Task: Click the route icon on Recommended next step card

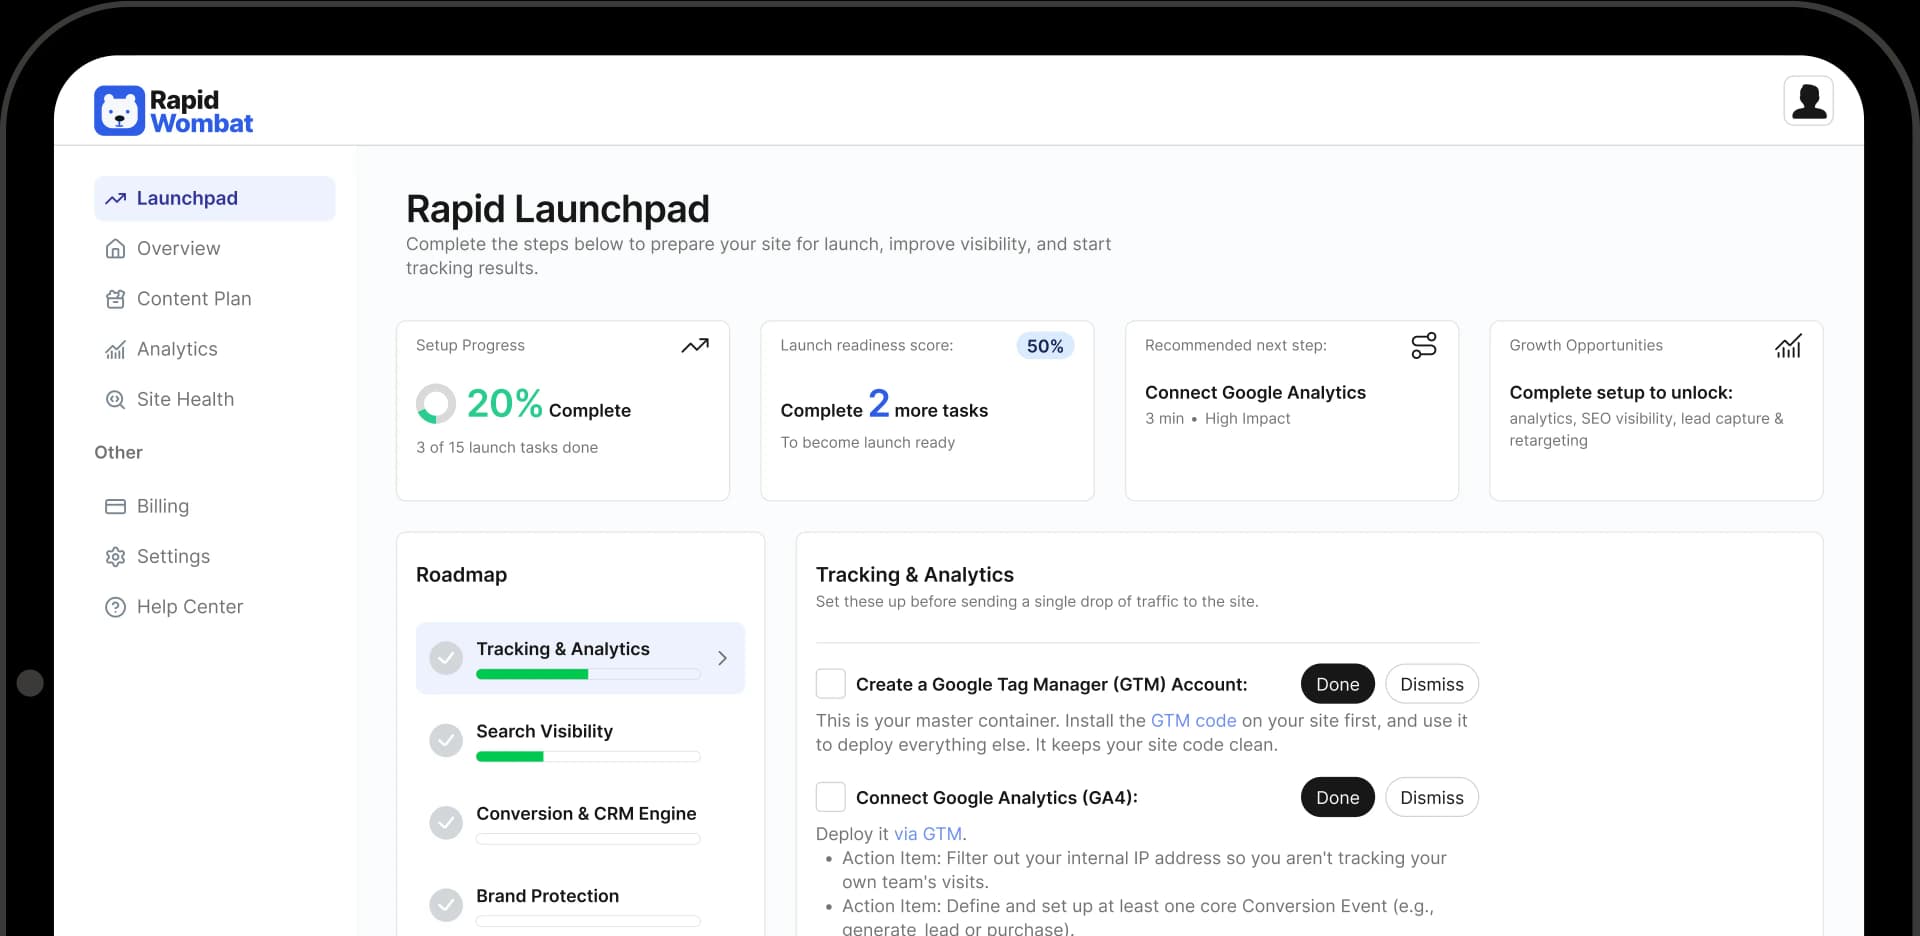Action: point(1424,345)
